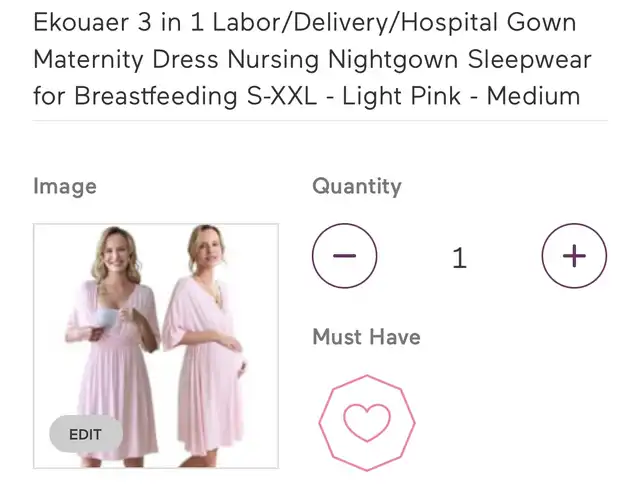Decrease quantity with the minus button
Viewport: 640px width, 492px height.
point(344,256)
